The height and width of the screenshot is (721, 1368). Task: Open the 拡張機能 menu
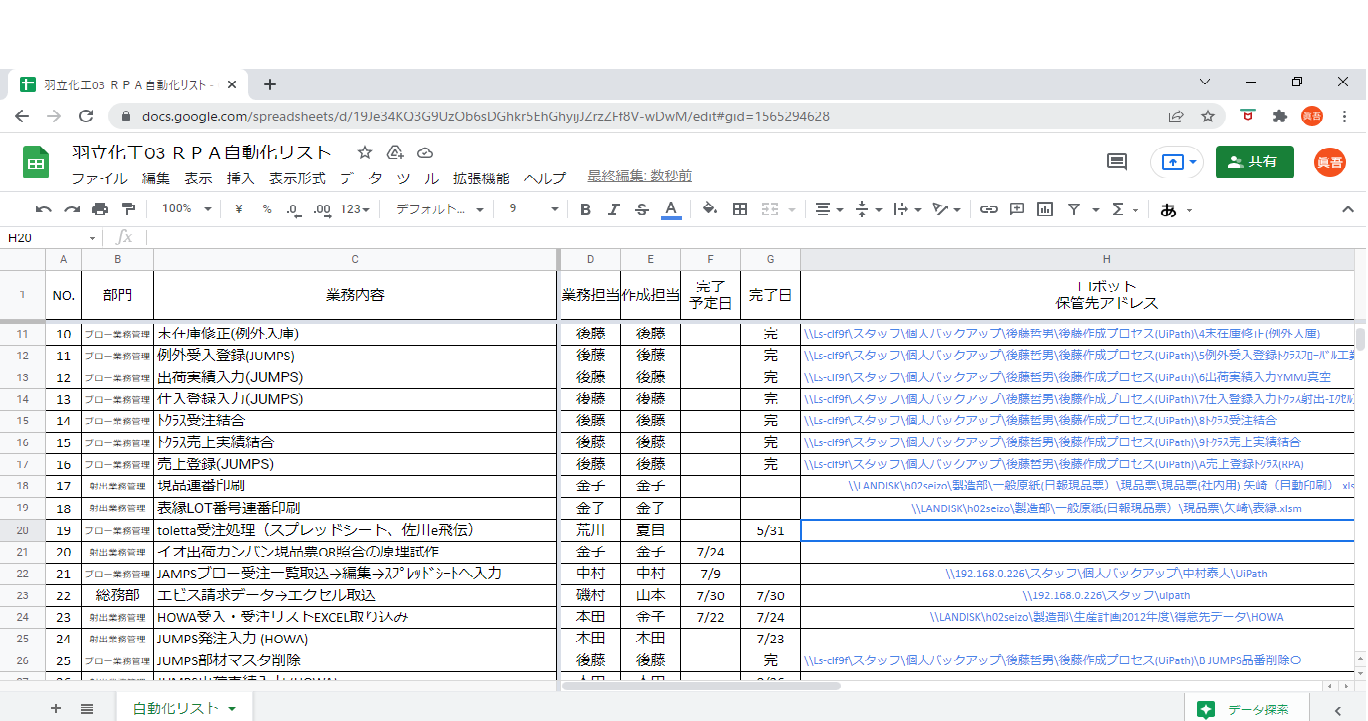tap(481, 179)
